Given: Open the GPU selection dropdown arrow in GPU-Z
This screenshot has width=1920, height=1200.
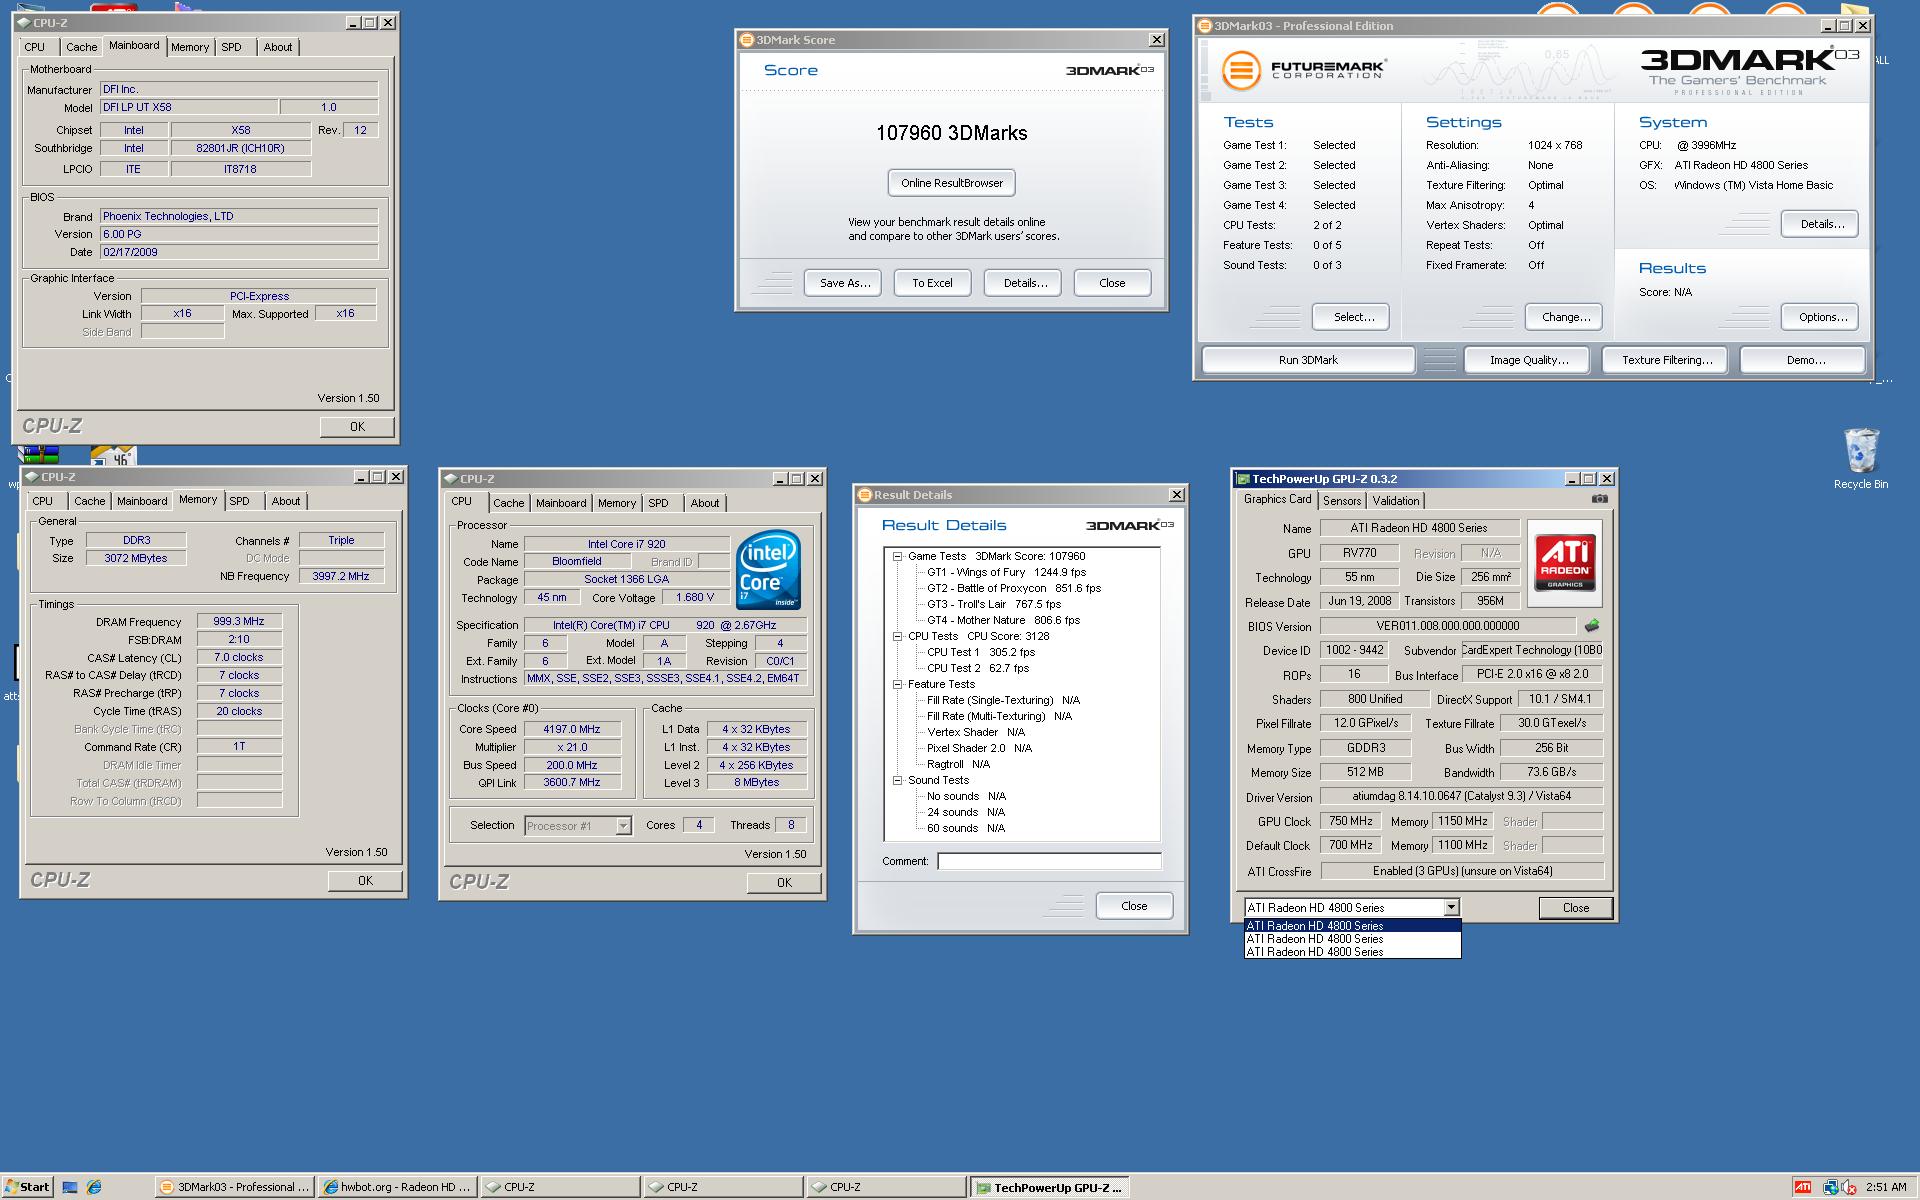Looking at the screenshot, I should click(x=1451, y=908).
